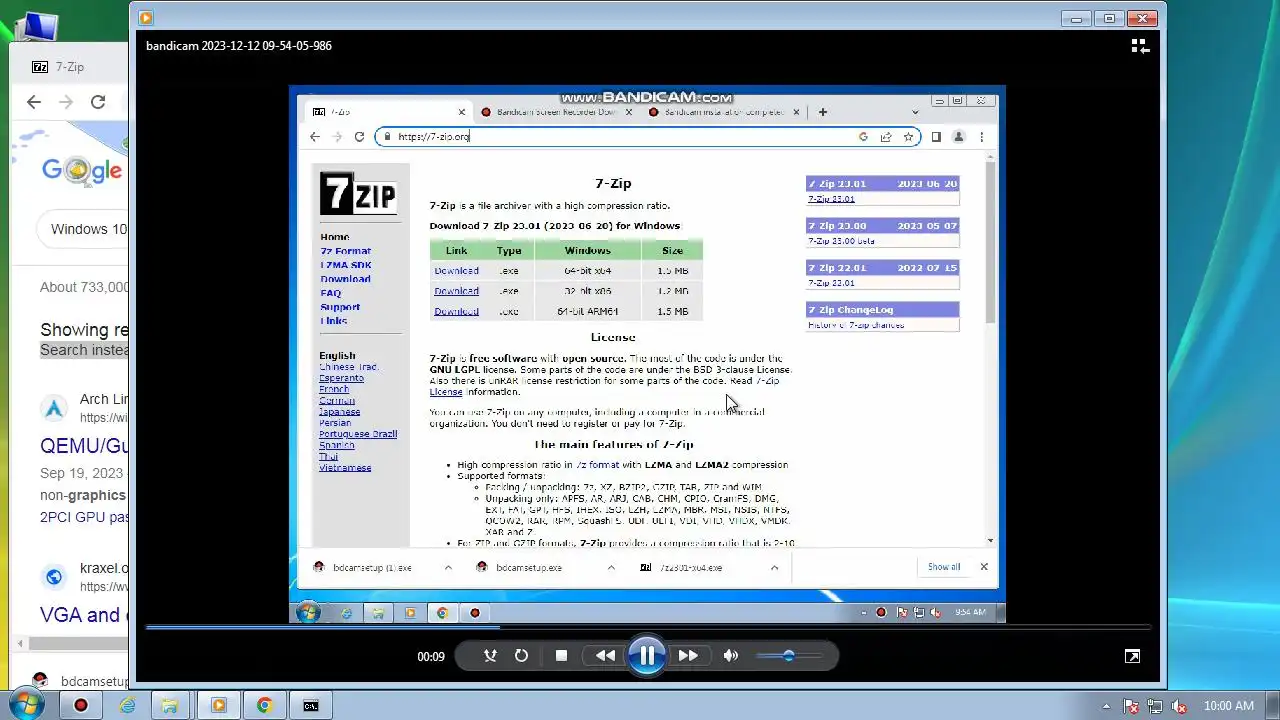Open the VGA and search result link

point(84,615)
